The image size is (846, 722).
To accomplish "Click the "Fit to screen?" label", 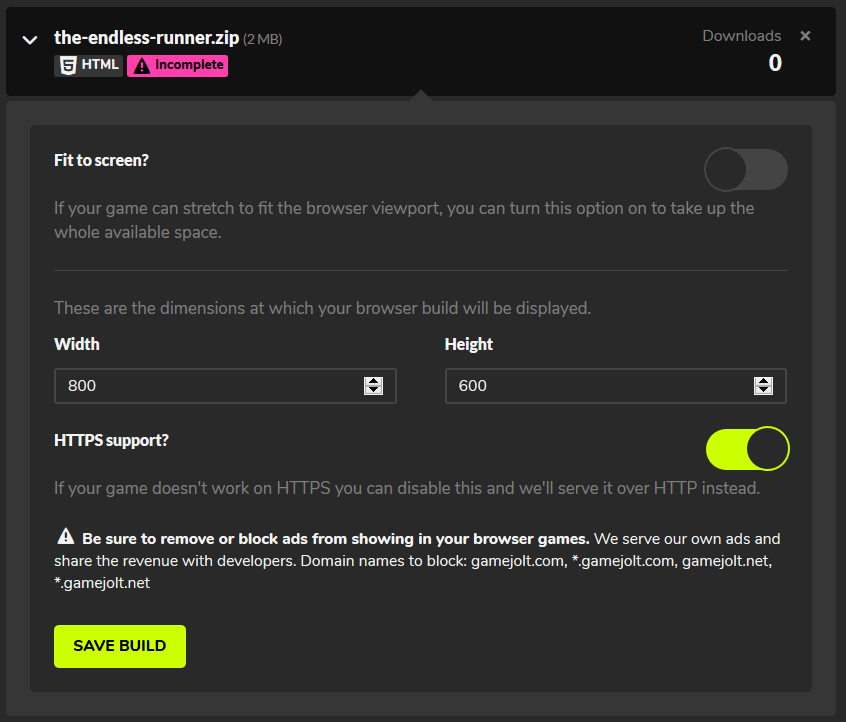I will click(101, 160).
